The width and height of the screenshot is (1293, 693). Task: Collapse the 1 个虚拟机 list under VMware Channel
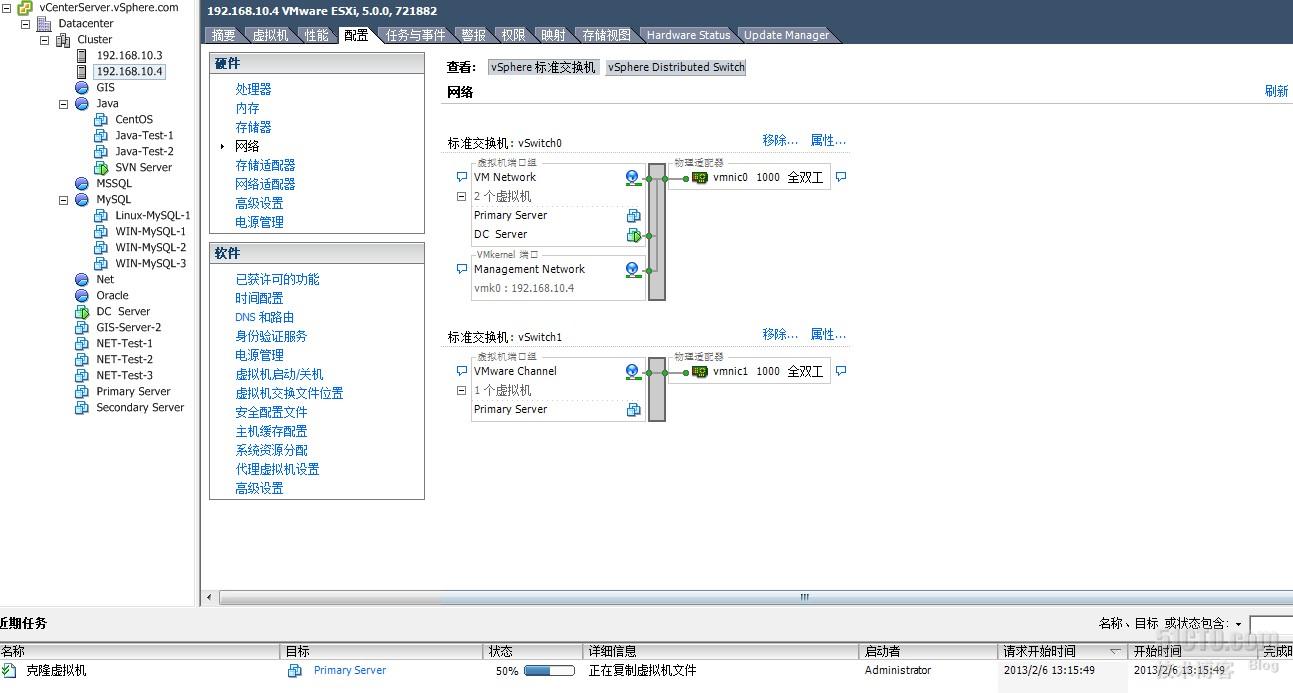point(462,391)
